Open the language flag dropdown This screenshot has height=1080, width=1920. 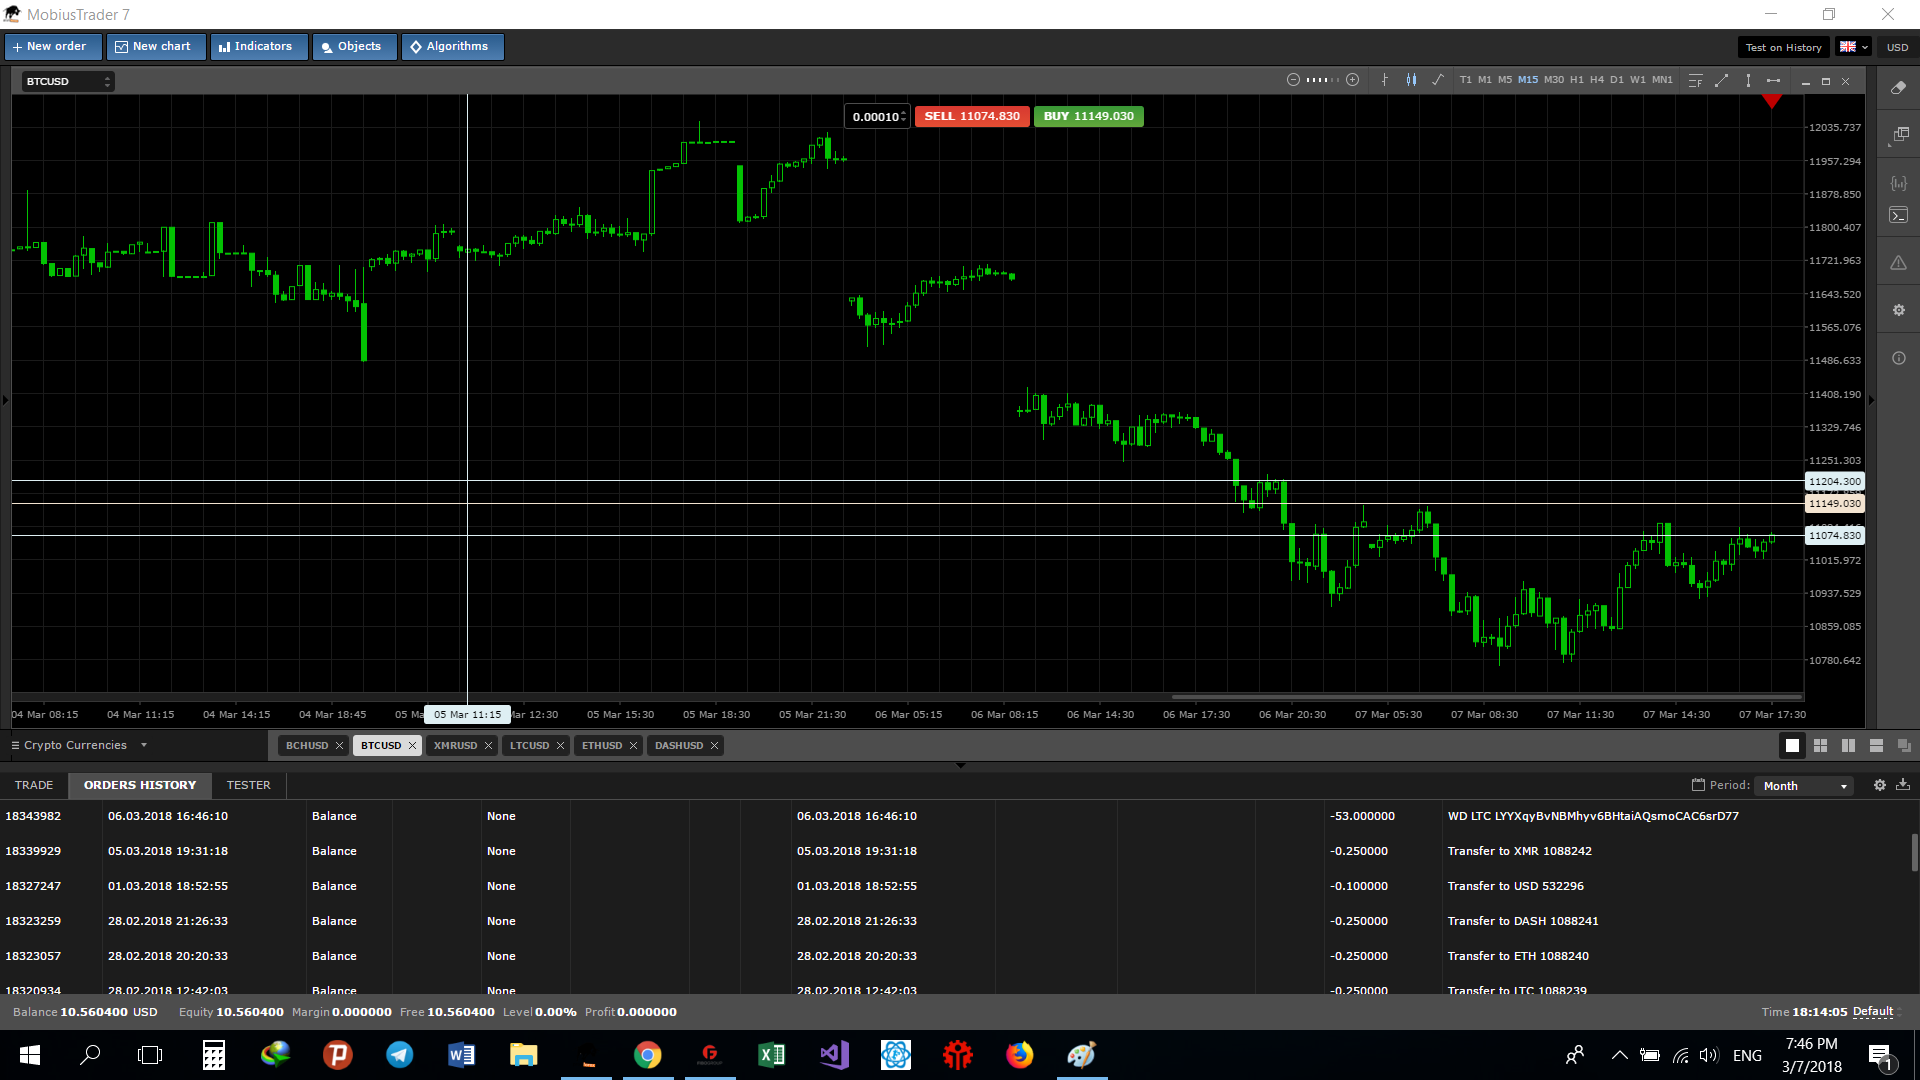(x=1853, y=47)
